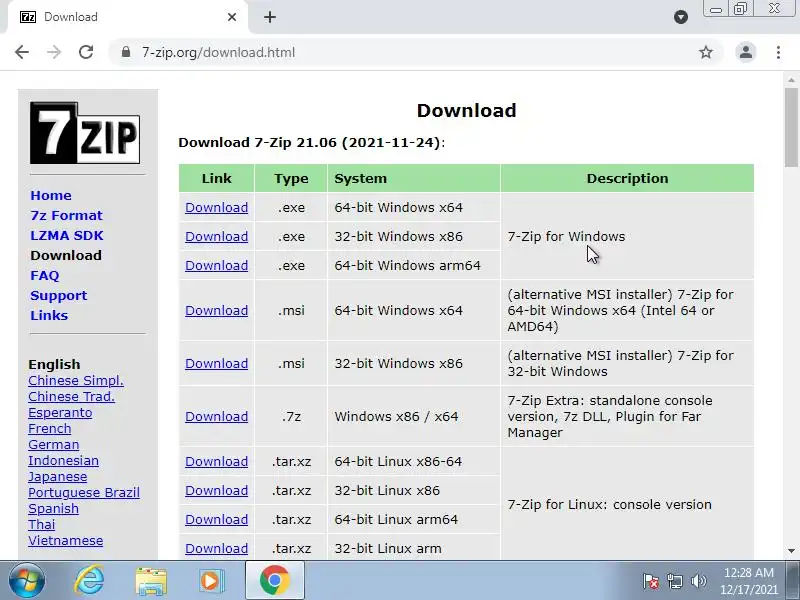
Task: Click the network tray icon
Action: (675, 581)
